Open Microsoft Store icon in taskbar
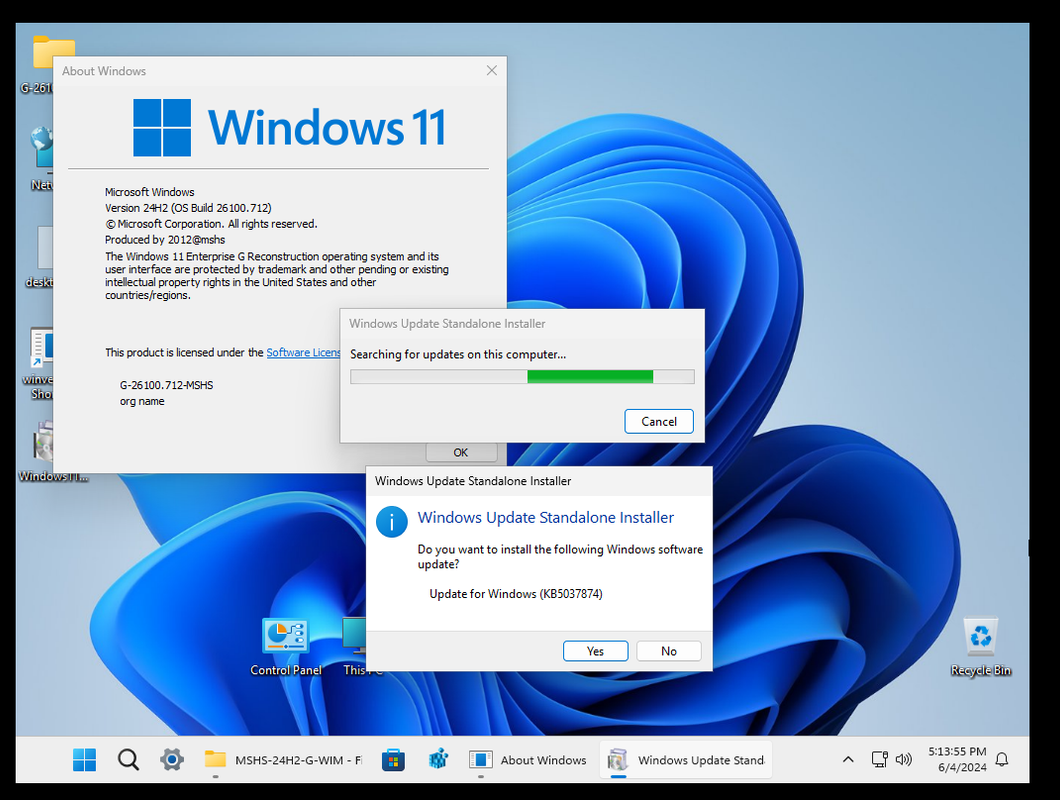Screen dimensions: 1060x800 tap(393, 759)
